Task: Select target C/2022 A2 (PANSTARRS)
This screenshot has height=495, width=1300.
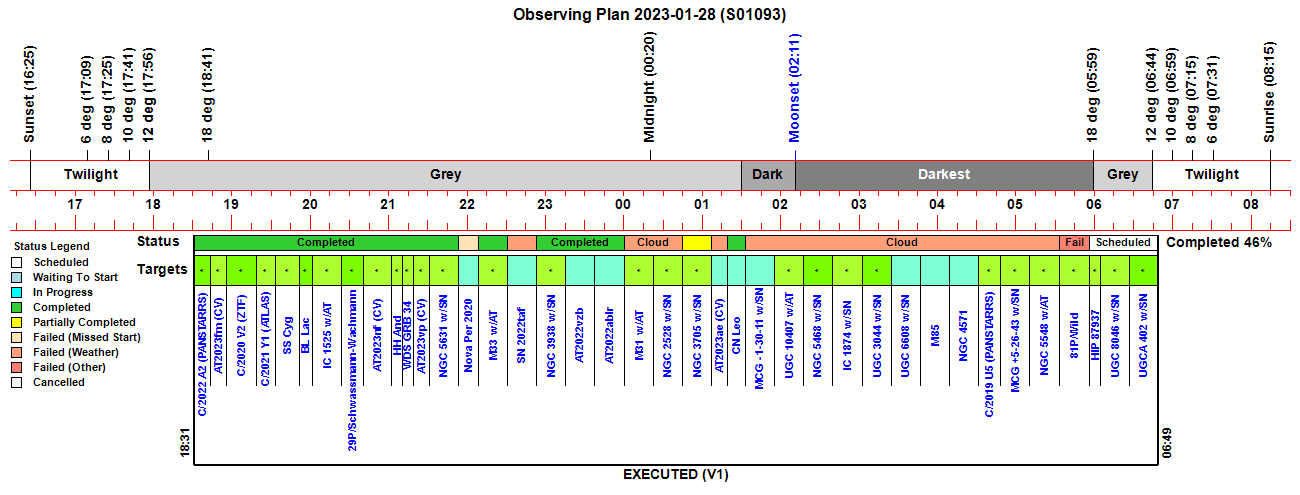Action: [x=203, y=354]
